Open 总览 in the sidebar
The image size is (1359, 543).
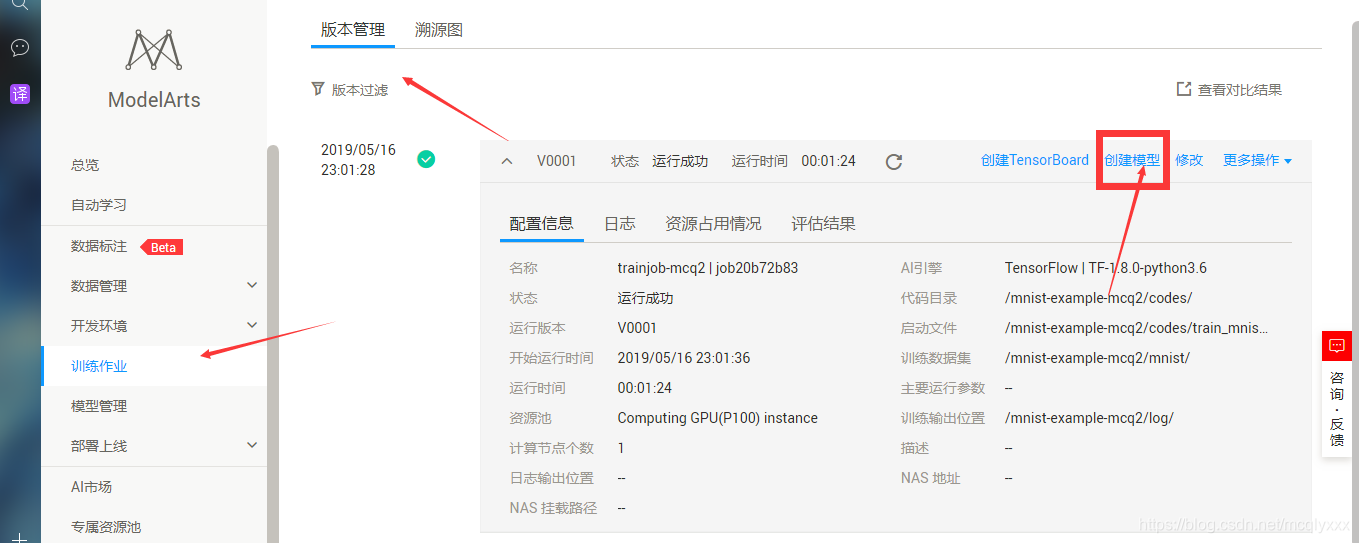coord(85,165)
